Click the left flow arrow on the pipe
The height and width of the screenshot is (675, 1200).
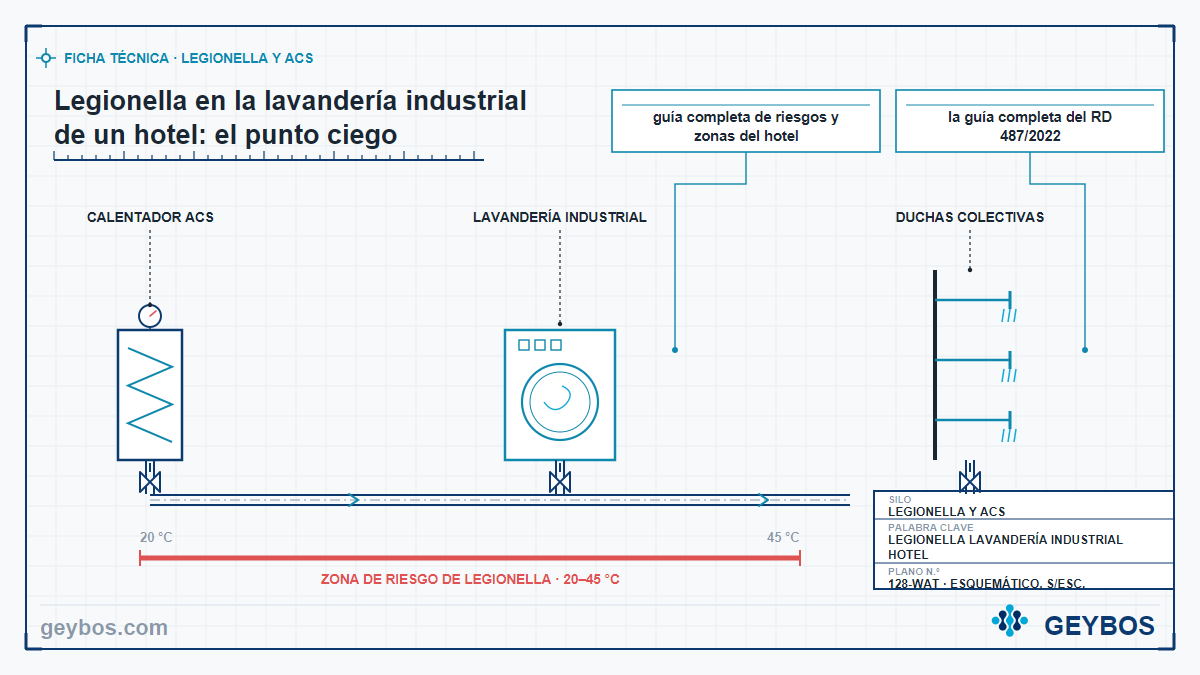click(x=353, y=500)
